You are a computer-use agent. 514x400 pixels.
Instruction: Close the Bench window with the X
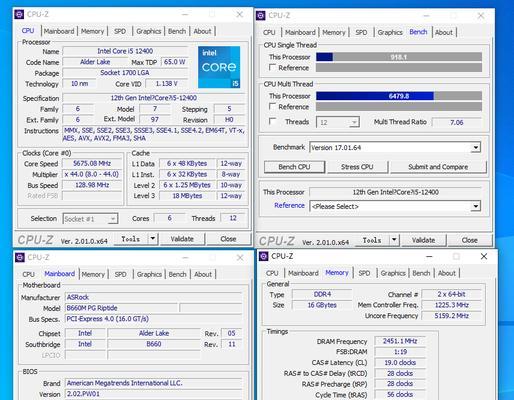(481, 16)
